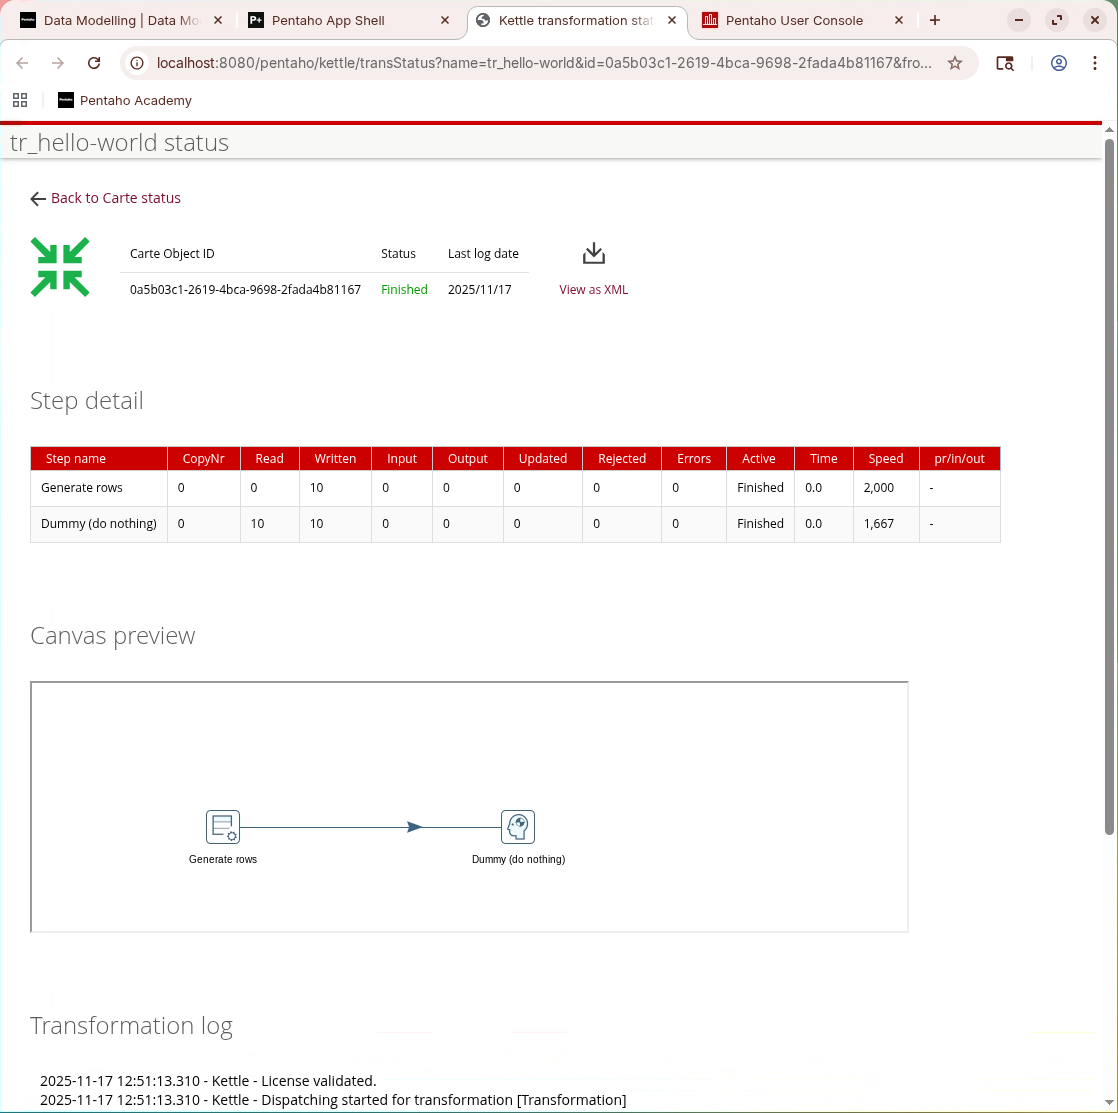
Task: Reload the page with the refresh icon
Action: point(94,63)
